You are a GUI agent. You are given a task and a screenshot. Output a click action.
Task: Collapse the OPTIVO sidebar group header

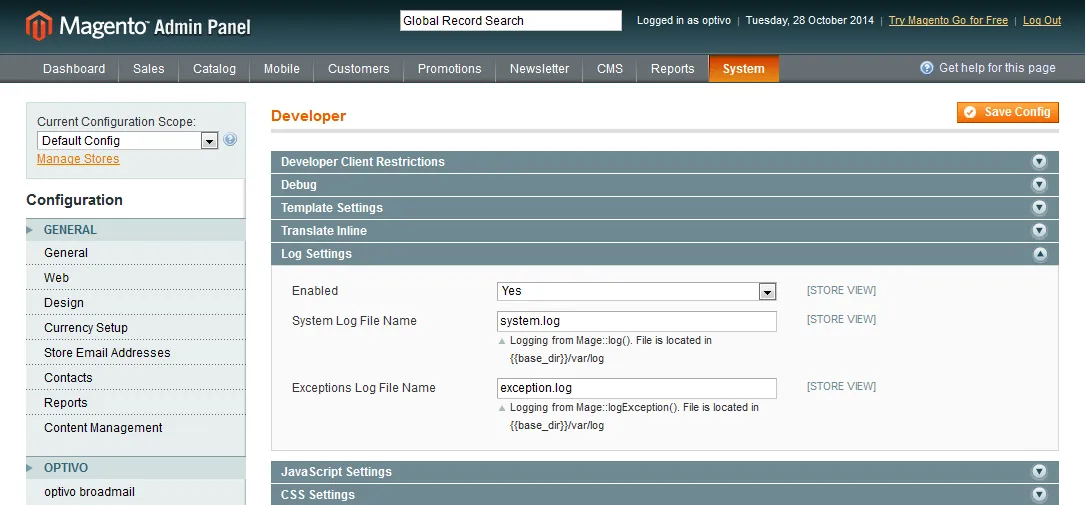(136, 468)
